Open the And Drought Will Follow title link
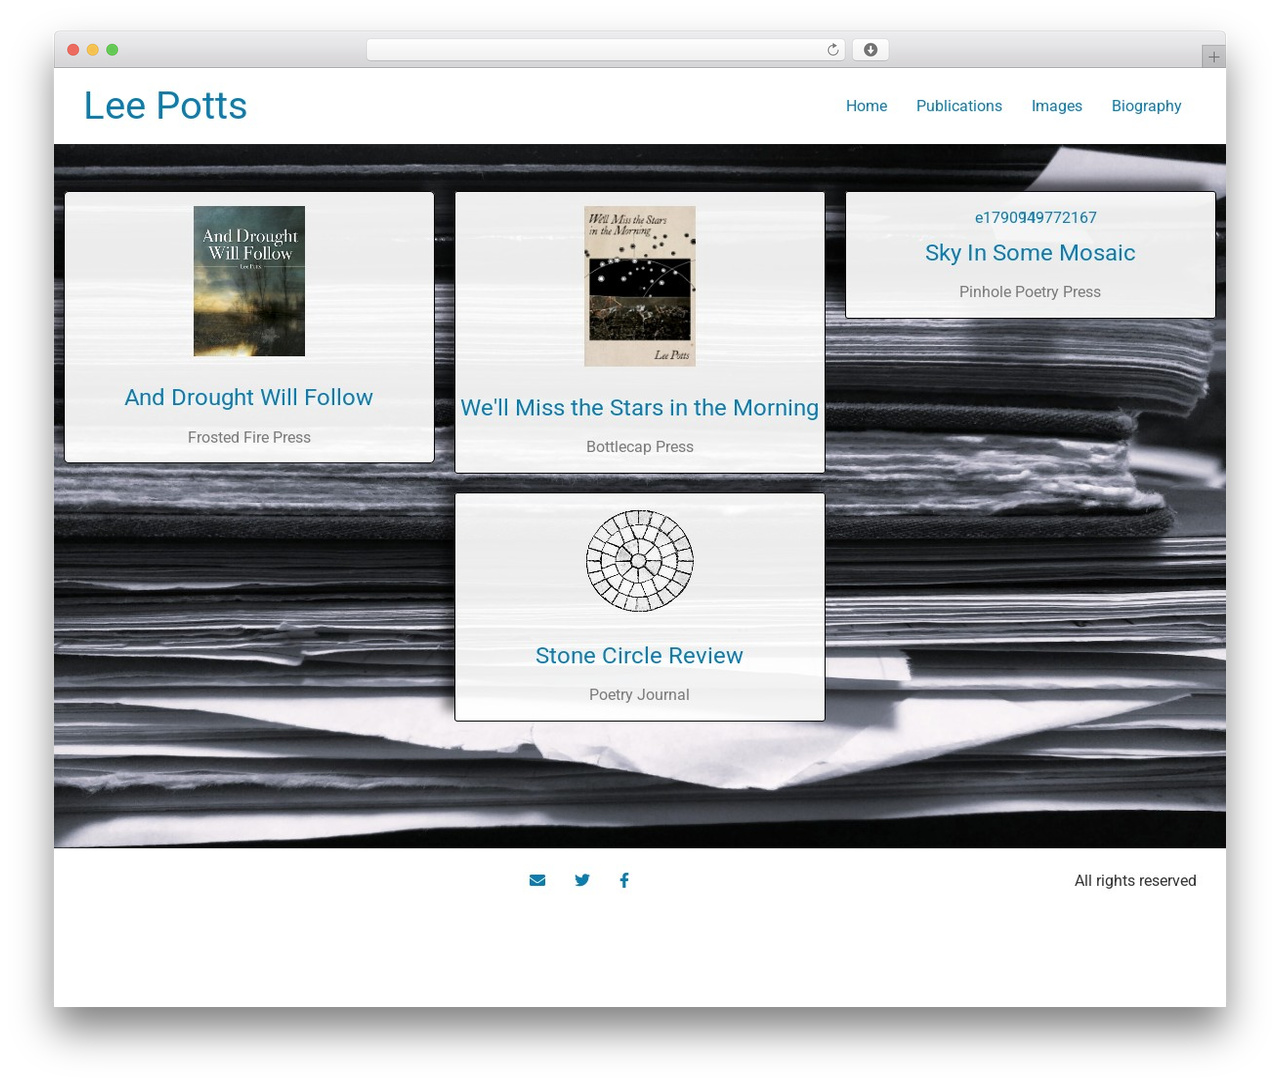1280x1084 pixels. [249, 398]
